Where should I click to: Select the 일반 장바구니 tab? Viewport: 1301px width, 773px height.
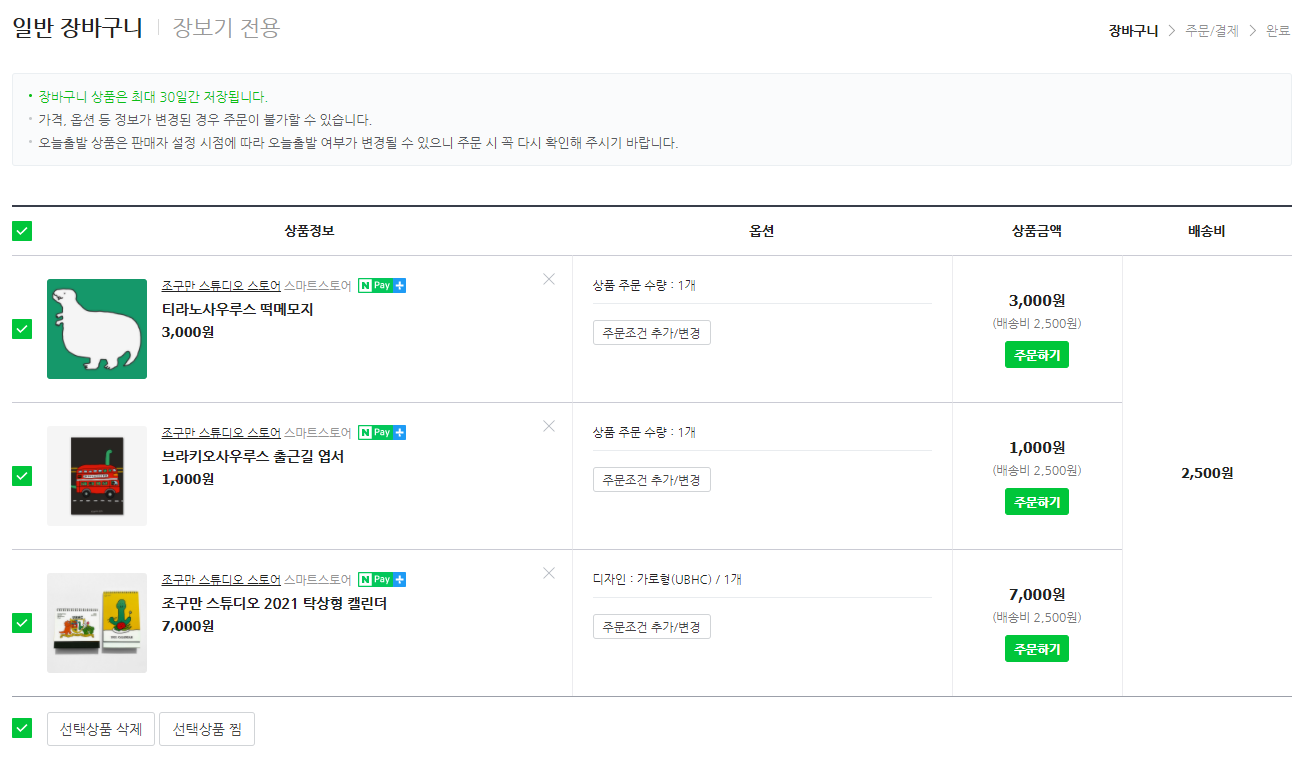coord(77,28)
